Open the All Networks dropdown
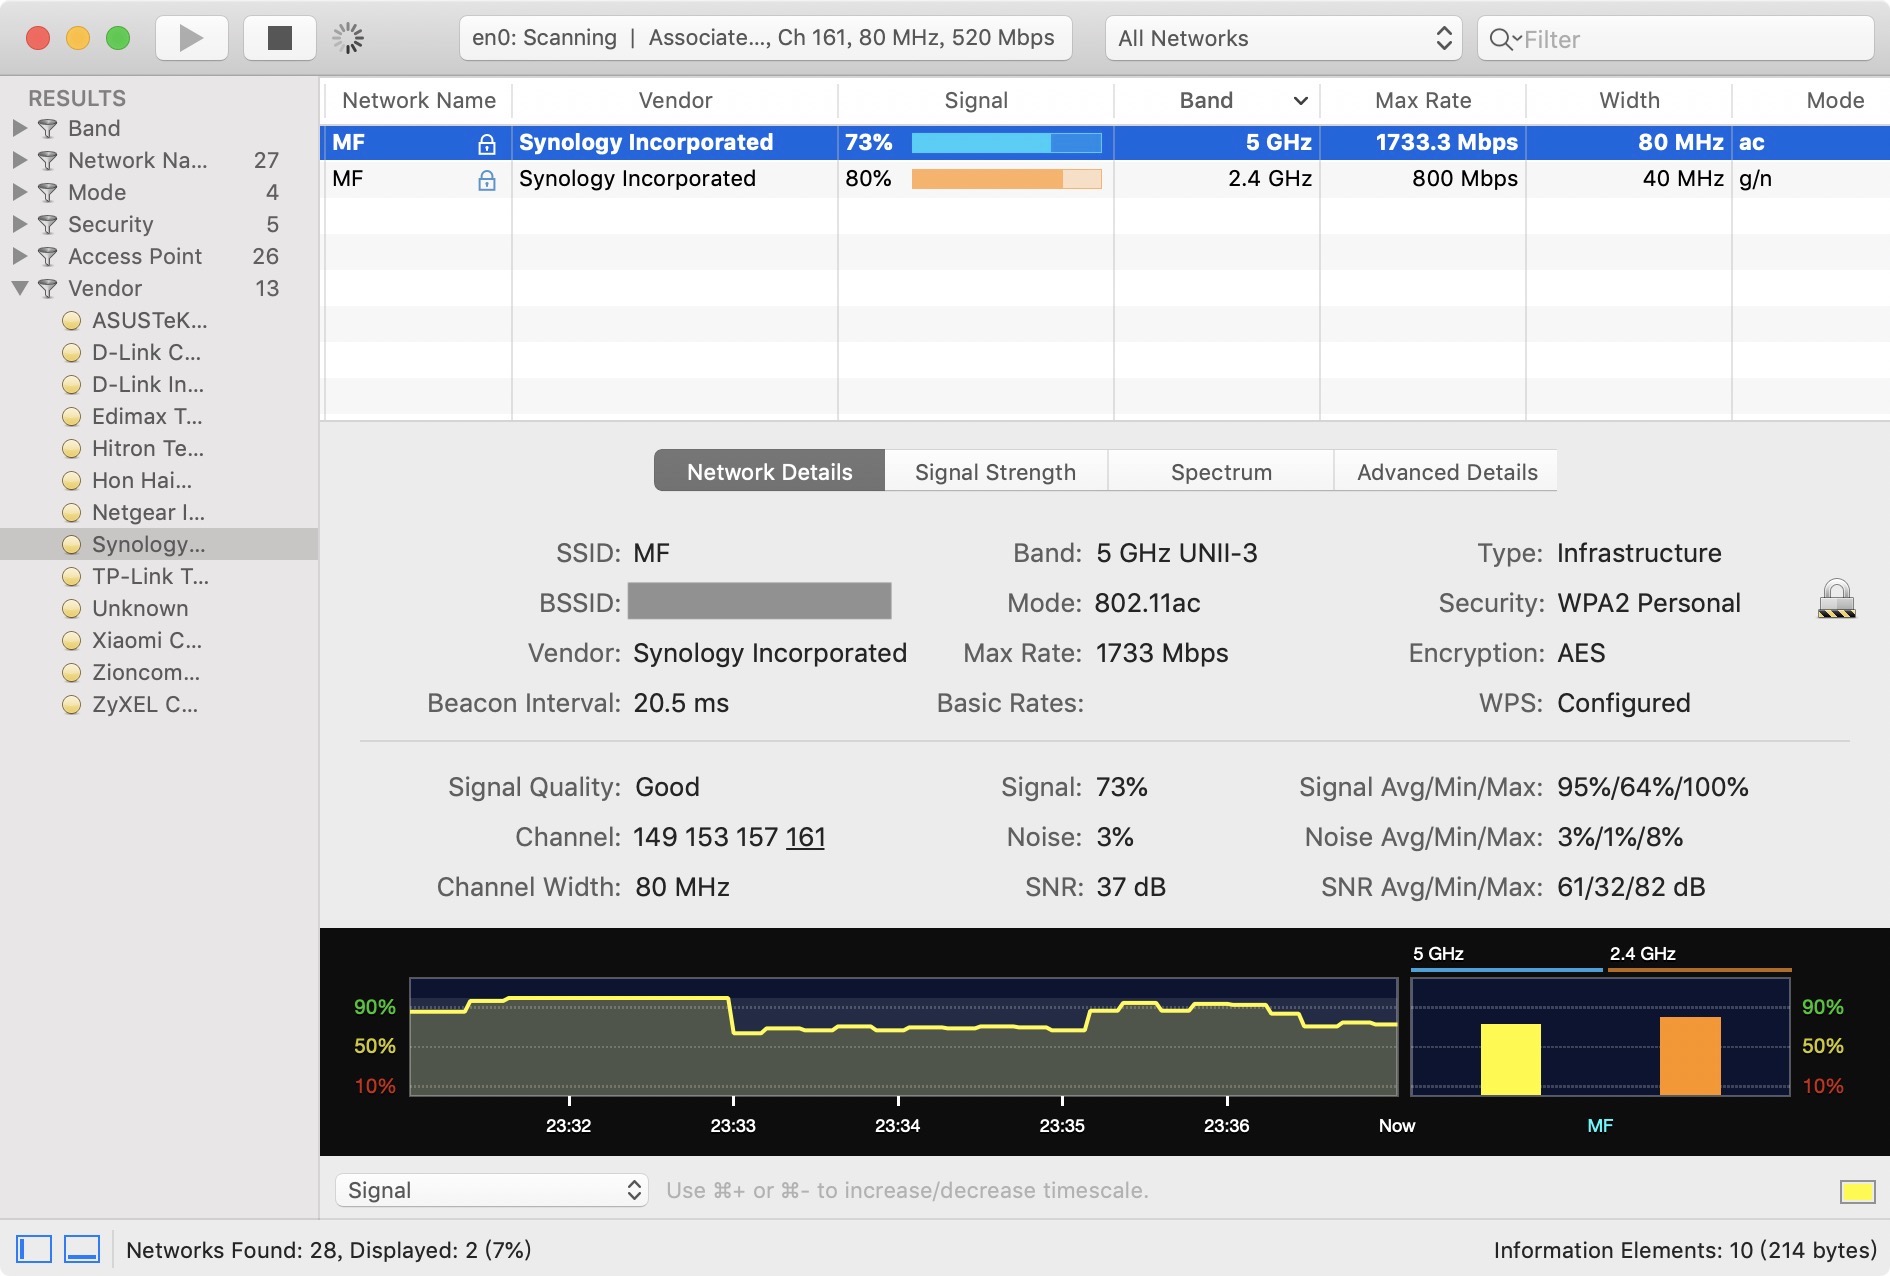1890x1276 pixels. (x=1283, y=39)
